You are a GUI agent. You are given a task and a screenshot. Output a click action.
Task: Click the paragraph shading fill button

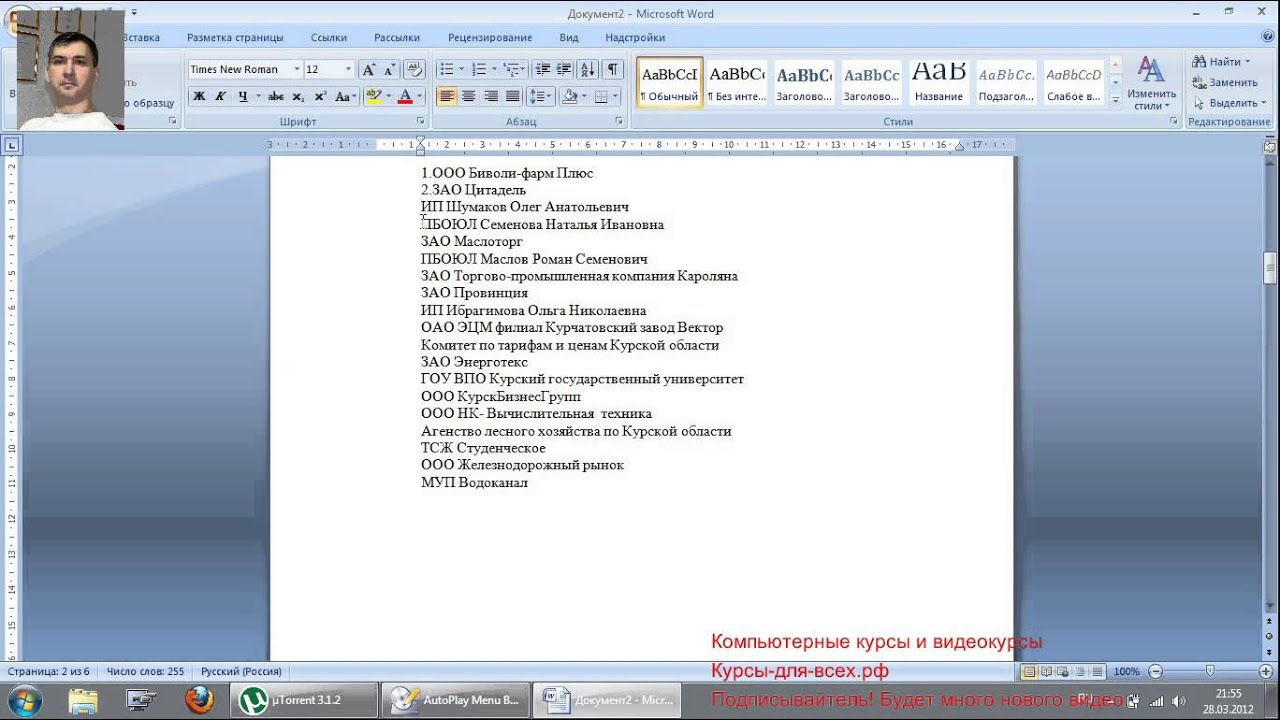[x=570, y=96]
